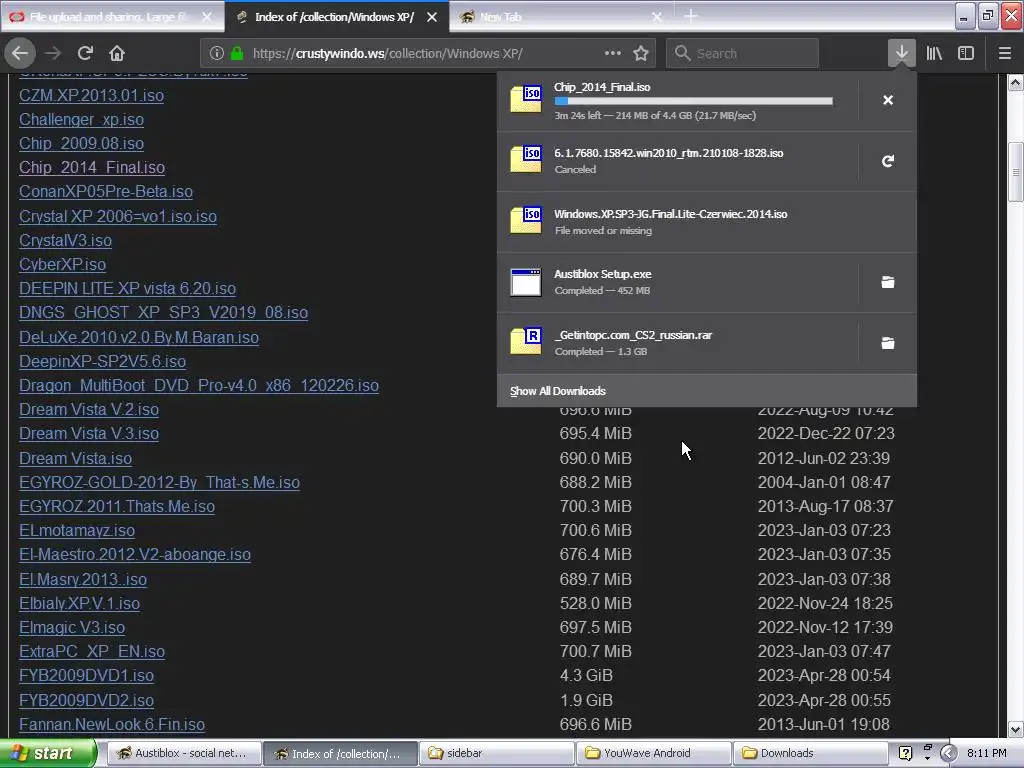Open the CyberXP.iso link
Viewport: 1024px width, 768px height.
coord(63,264)
